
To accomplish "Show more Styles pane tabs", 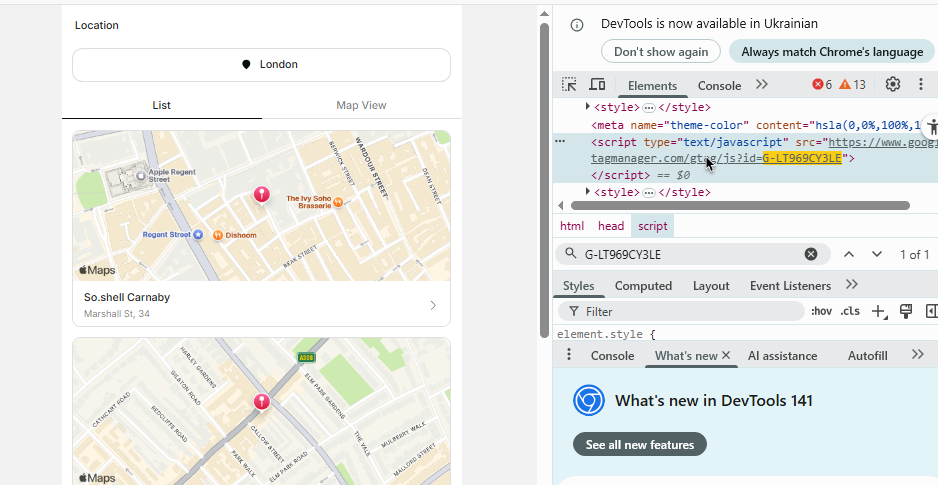I will click(x=852, y=285).
